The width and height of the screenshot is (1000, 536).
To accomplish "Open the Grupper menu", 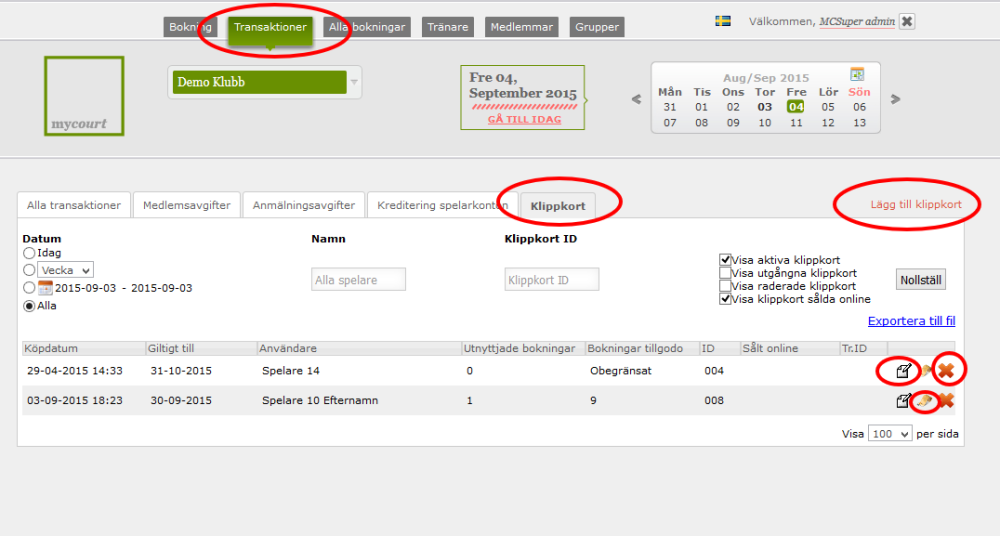I will pos(597,27).
